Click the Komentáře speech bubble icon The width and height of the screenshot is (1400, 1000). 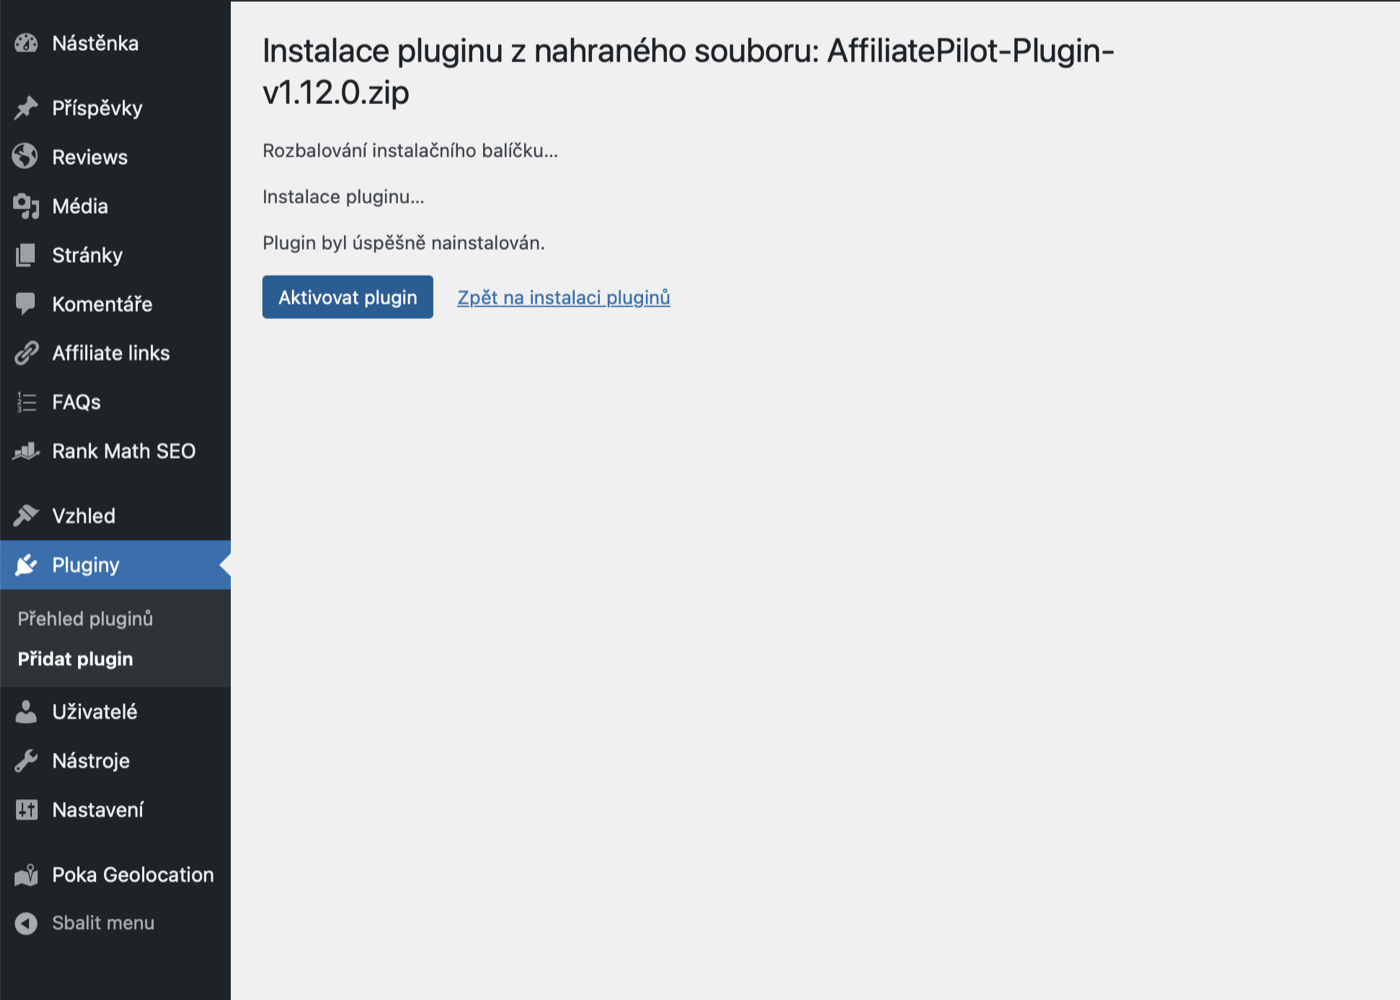click(x=26, y=304)
